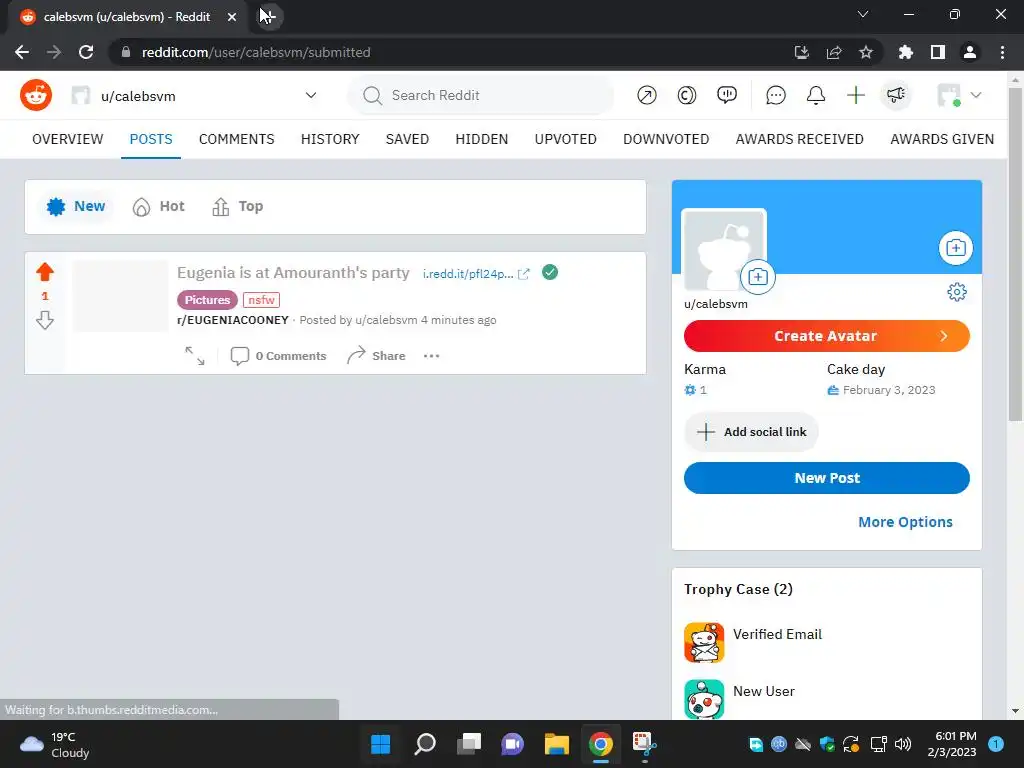Open Windows Start menu
The width and height of the screenshot is (1024, 768).
click(x=381, y=744)
